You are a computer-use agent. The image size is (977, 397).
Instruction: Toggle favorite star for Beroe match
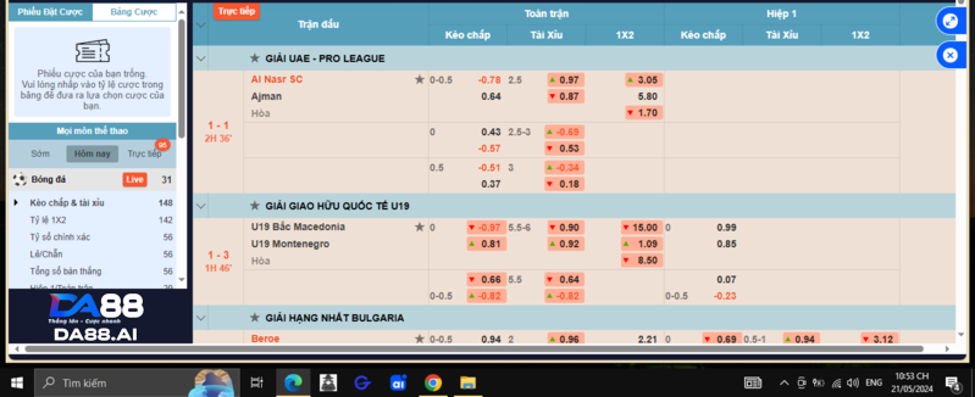point(419,339)
